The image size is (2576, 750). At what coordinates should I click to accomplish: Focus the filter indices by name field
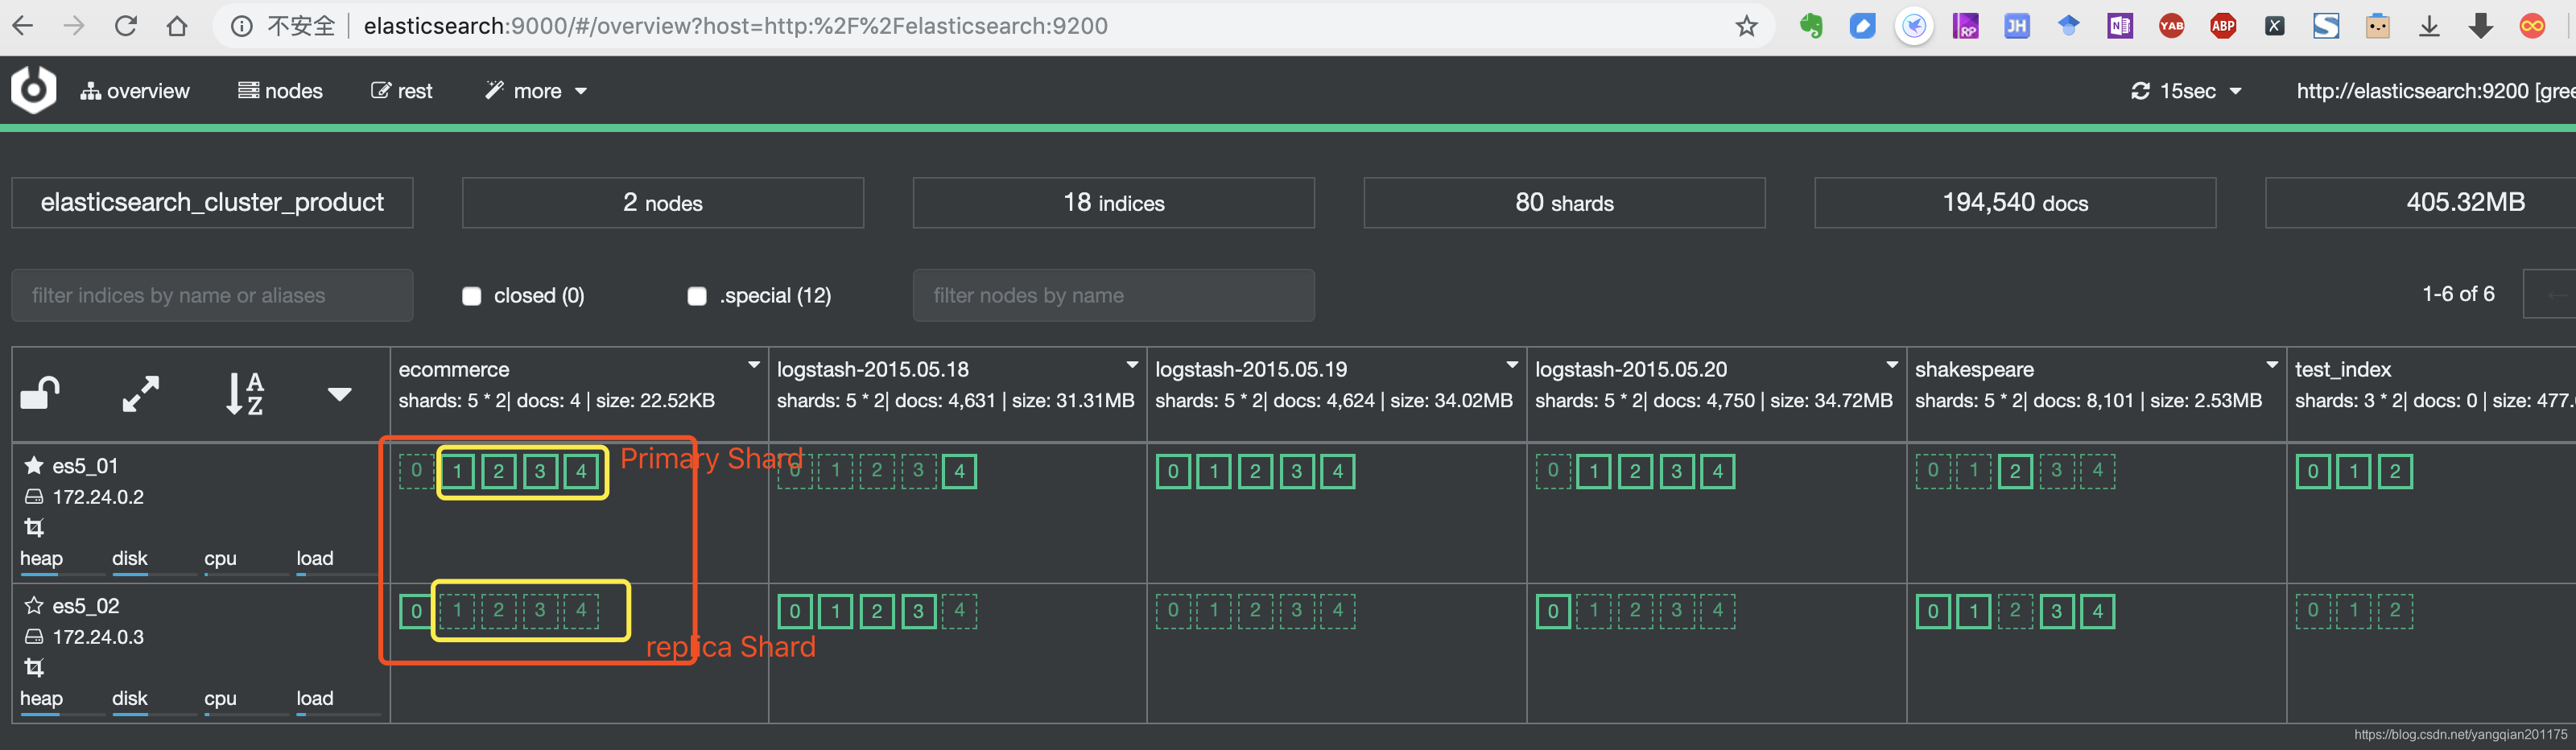click(x=212, y=295)
